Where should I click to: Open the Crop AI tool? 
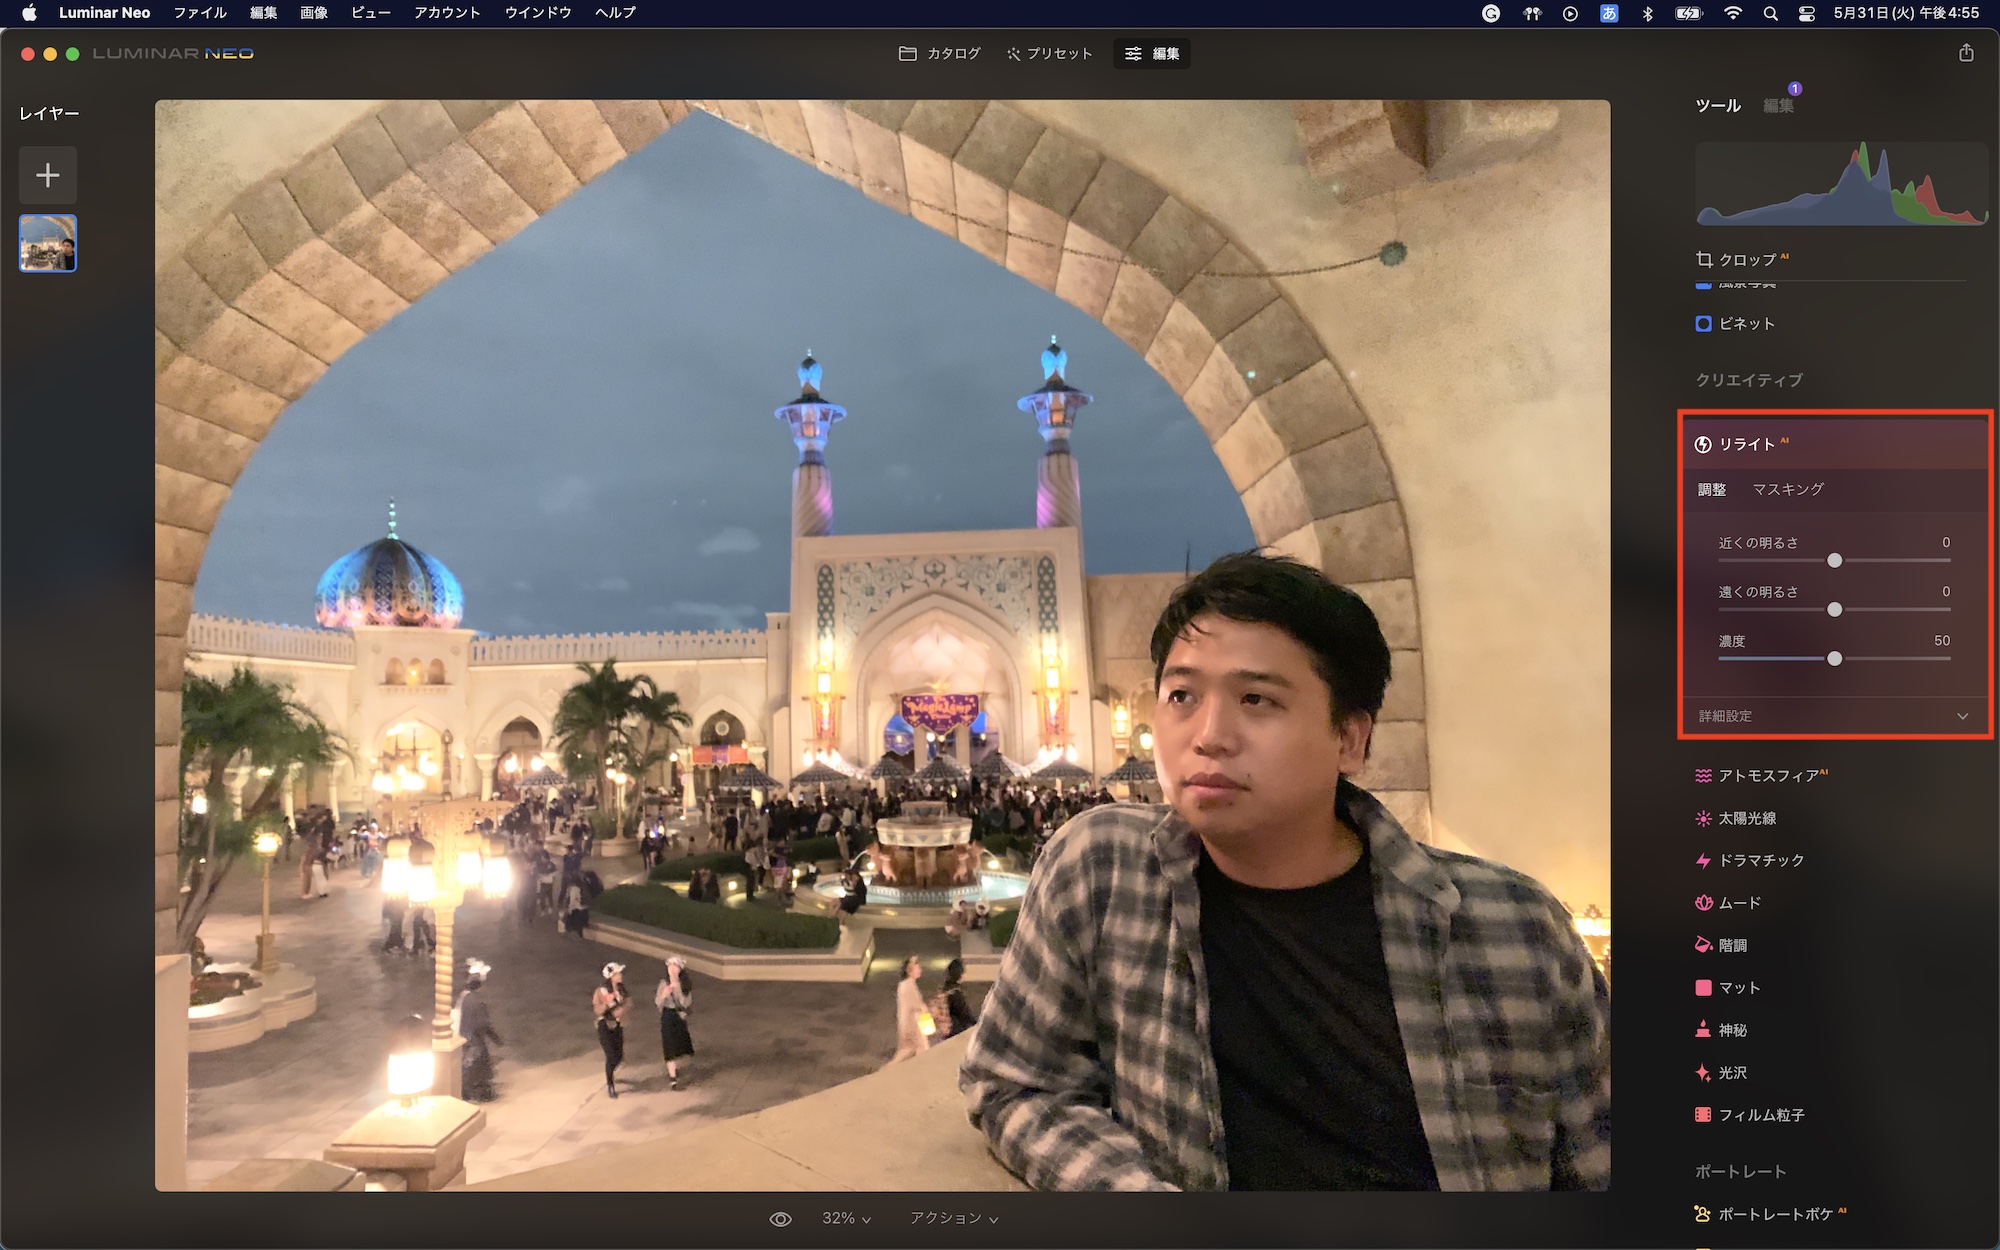[1745, 260]
